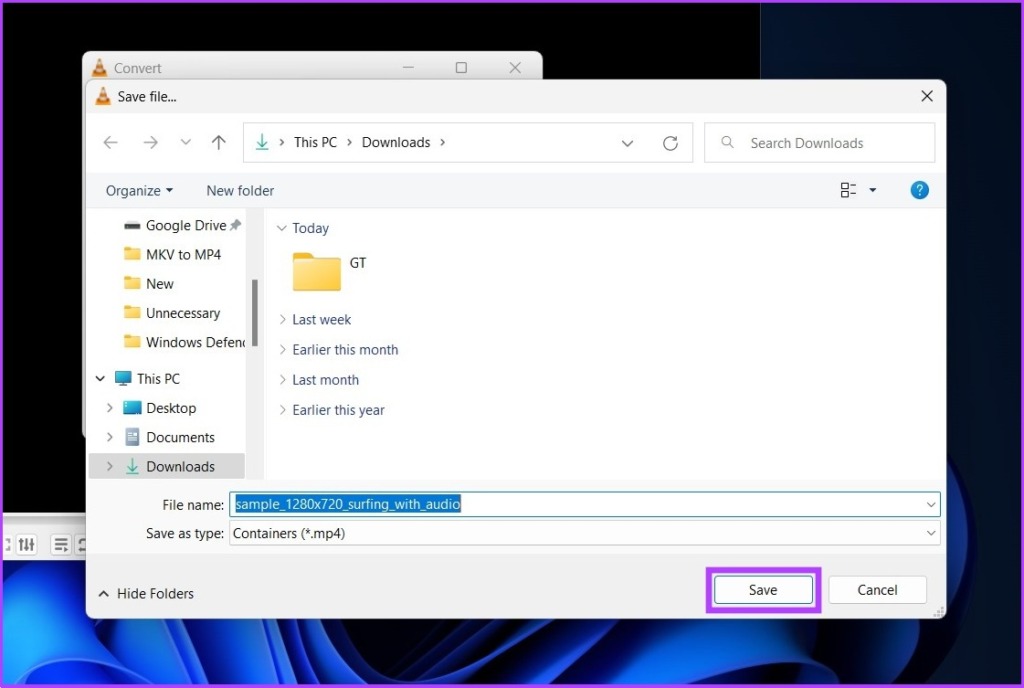Minimize the Convert window
The image size is (1024, 688).
coord(408,67)
